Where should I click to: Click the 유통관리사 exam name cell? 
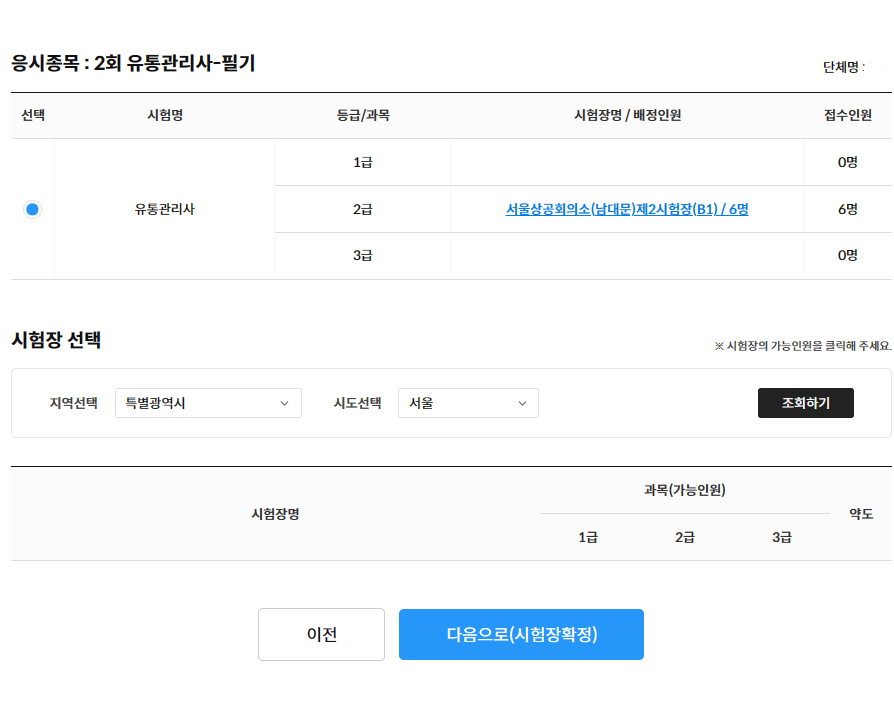click(x=164, y=209)
